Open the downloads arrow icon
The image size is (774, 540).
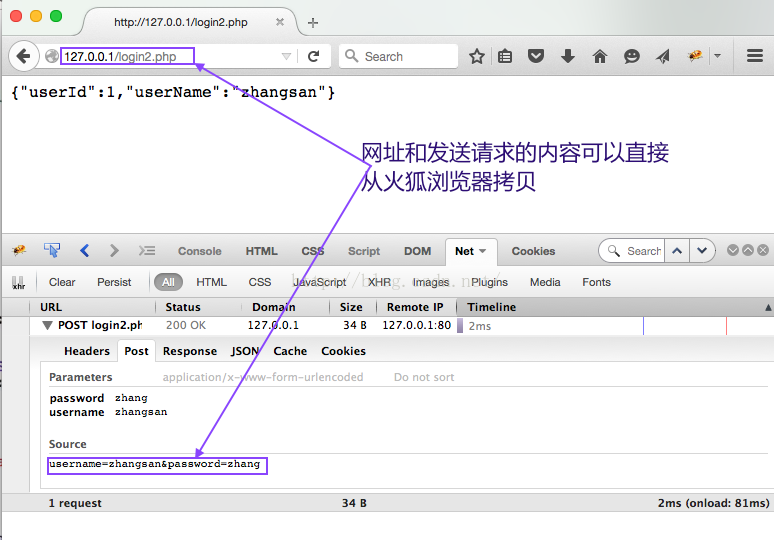pos(568,56)
